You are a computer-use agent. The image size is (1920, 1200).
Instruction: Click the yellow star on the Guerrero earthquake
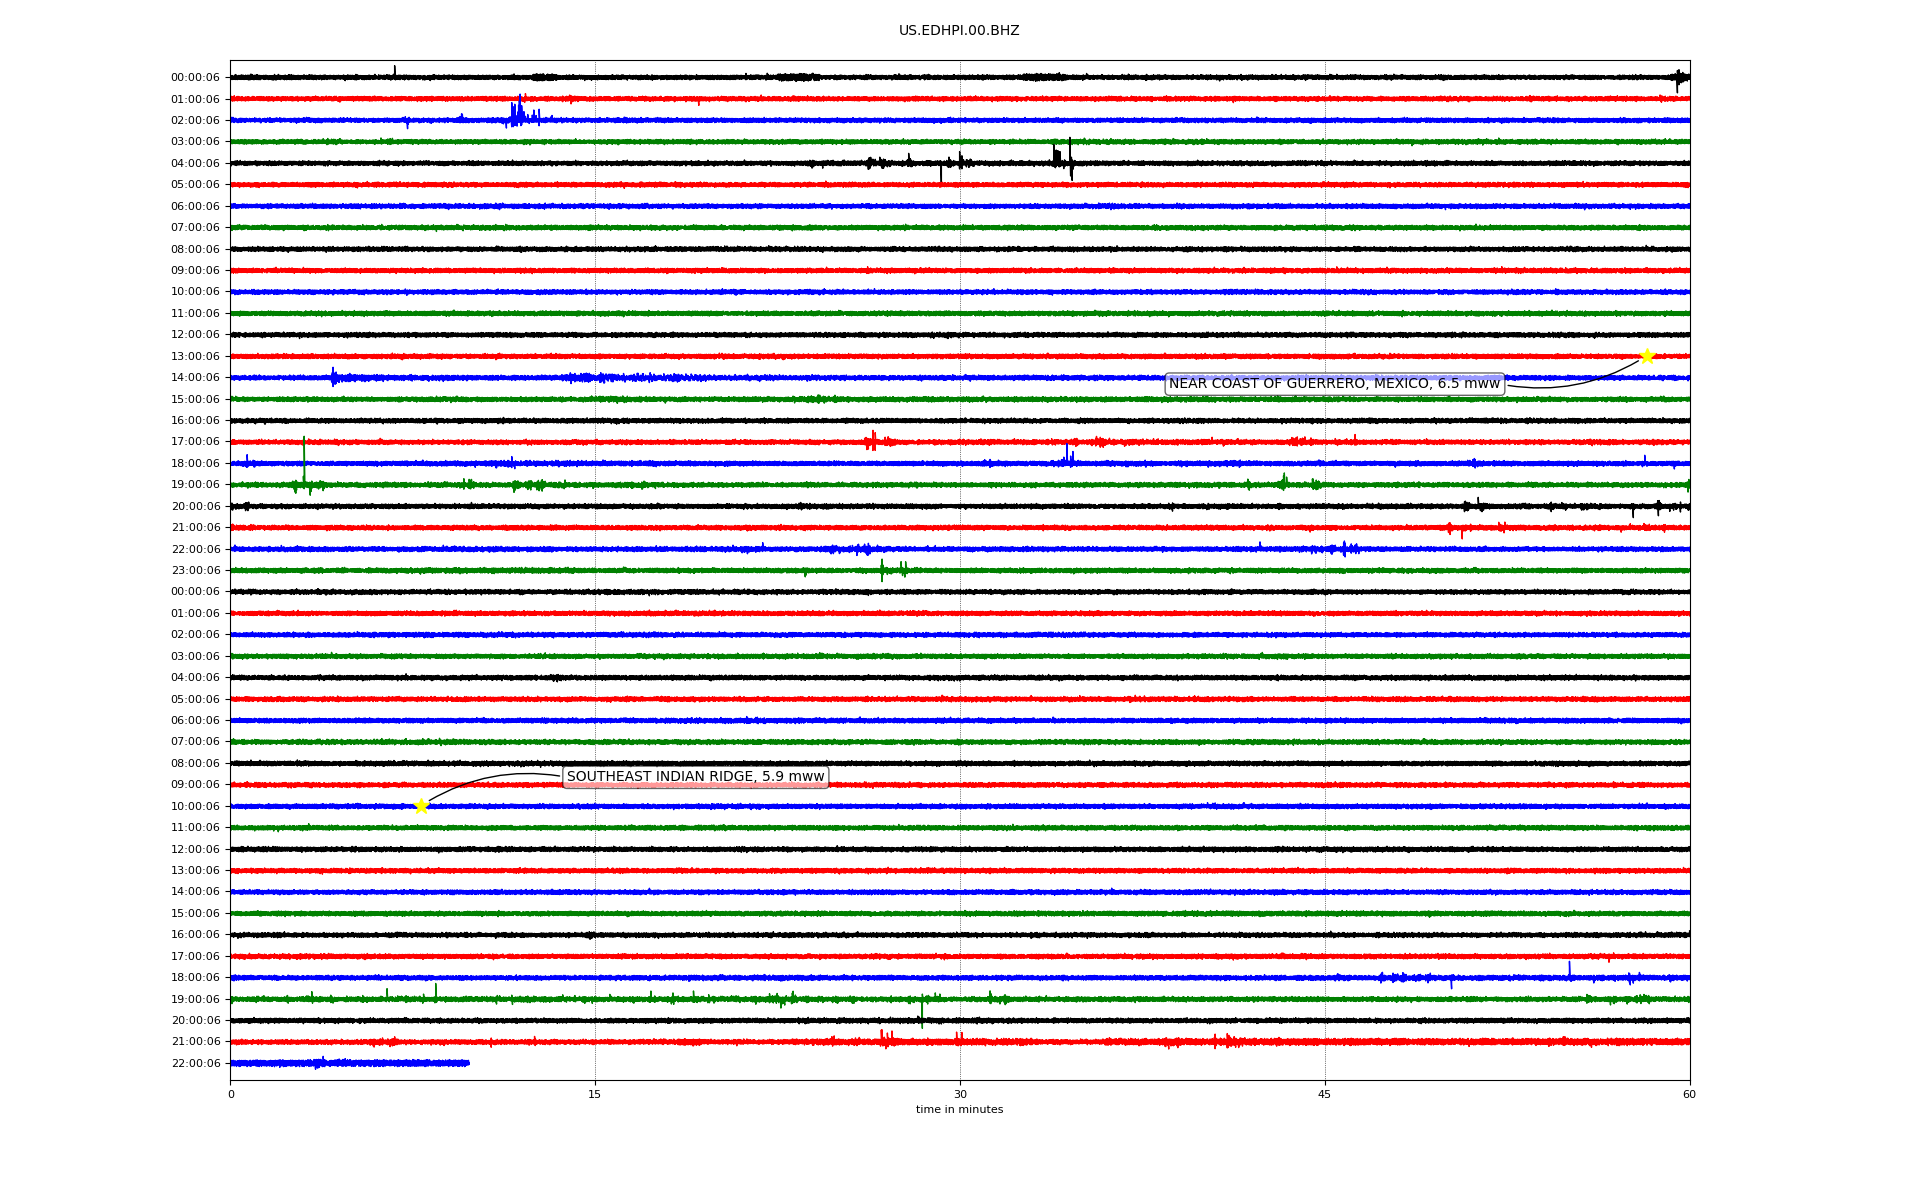pyautogui.click(x=1647, y=356)
